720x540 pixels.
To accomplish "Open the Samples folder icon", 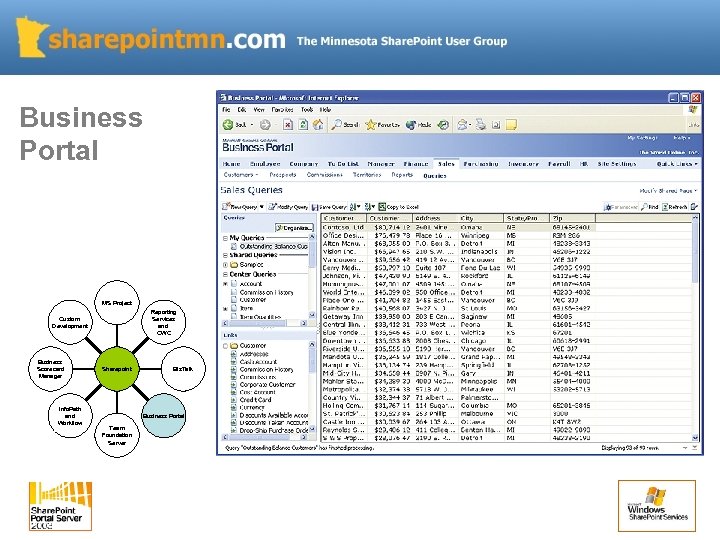I will 234,264.
